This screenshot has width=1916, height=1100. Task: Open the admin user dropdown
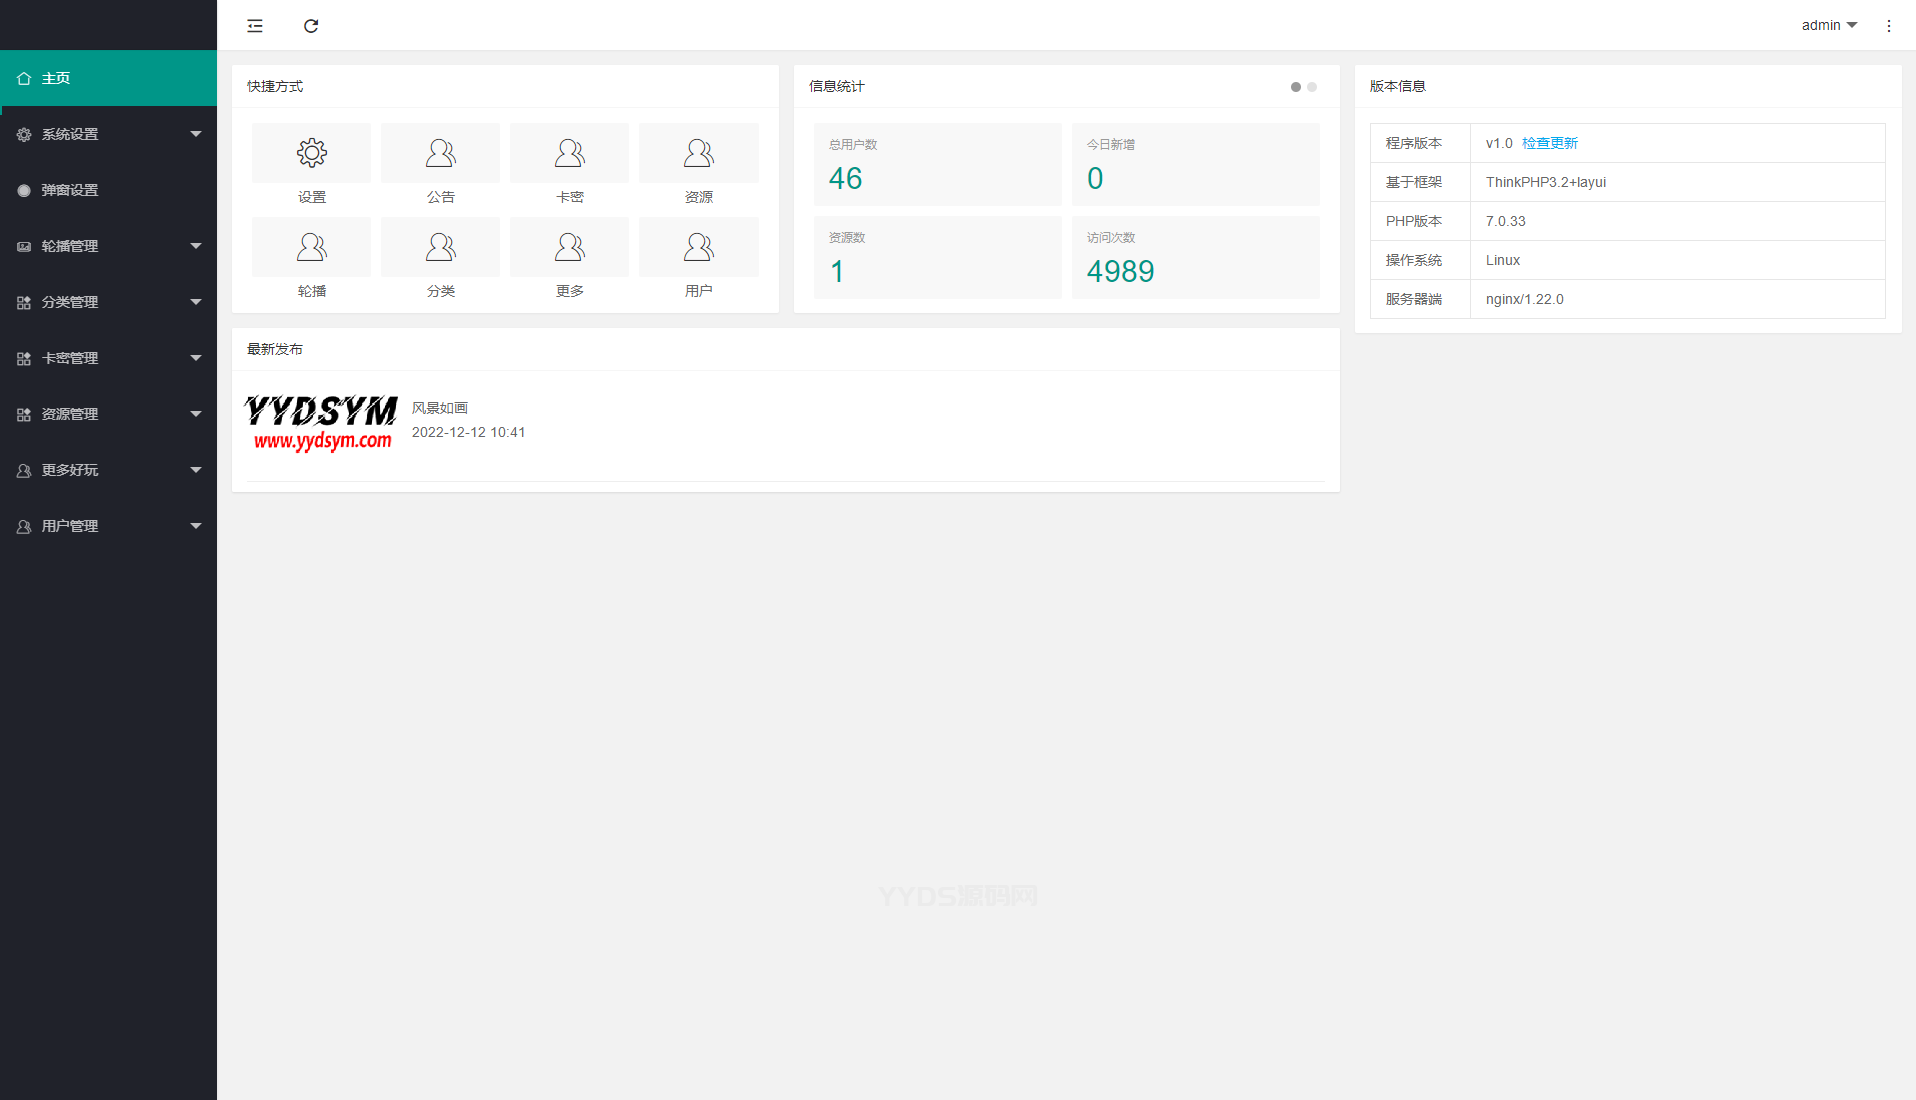click(x=1828, y=26)
